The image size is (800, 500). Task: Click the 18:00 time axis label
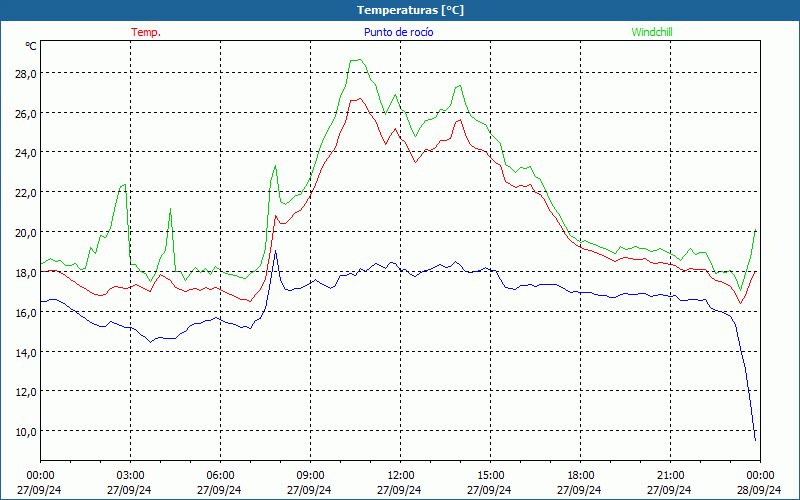(x=580, y=476)
